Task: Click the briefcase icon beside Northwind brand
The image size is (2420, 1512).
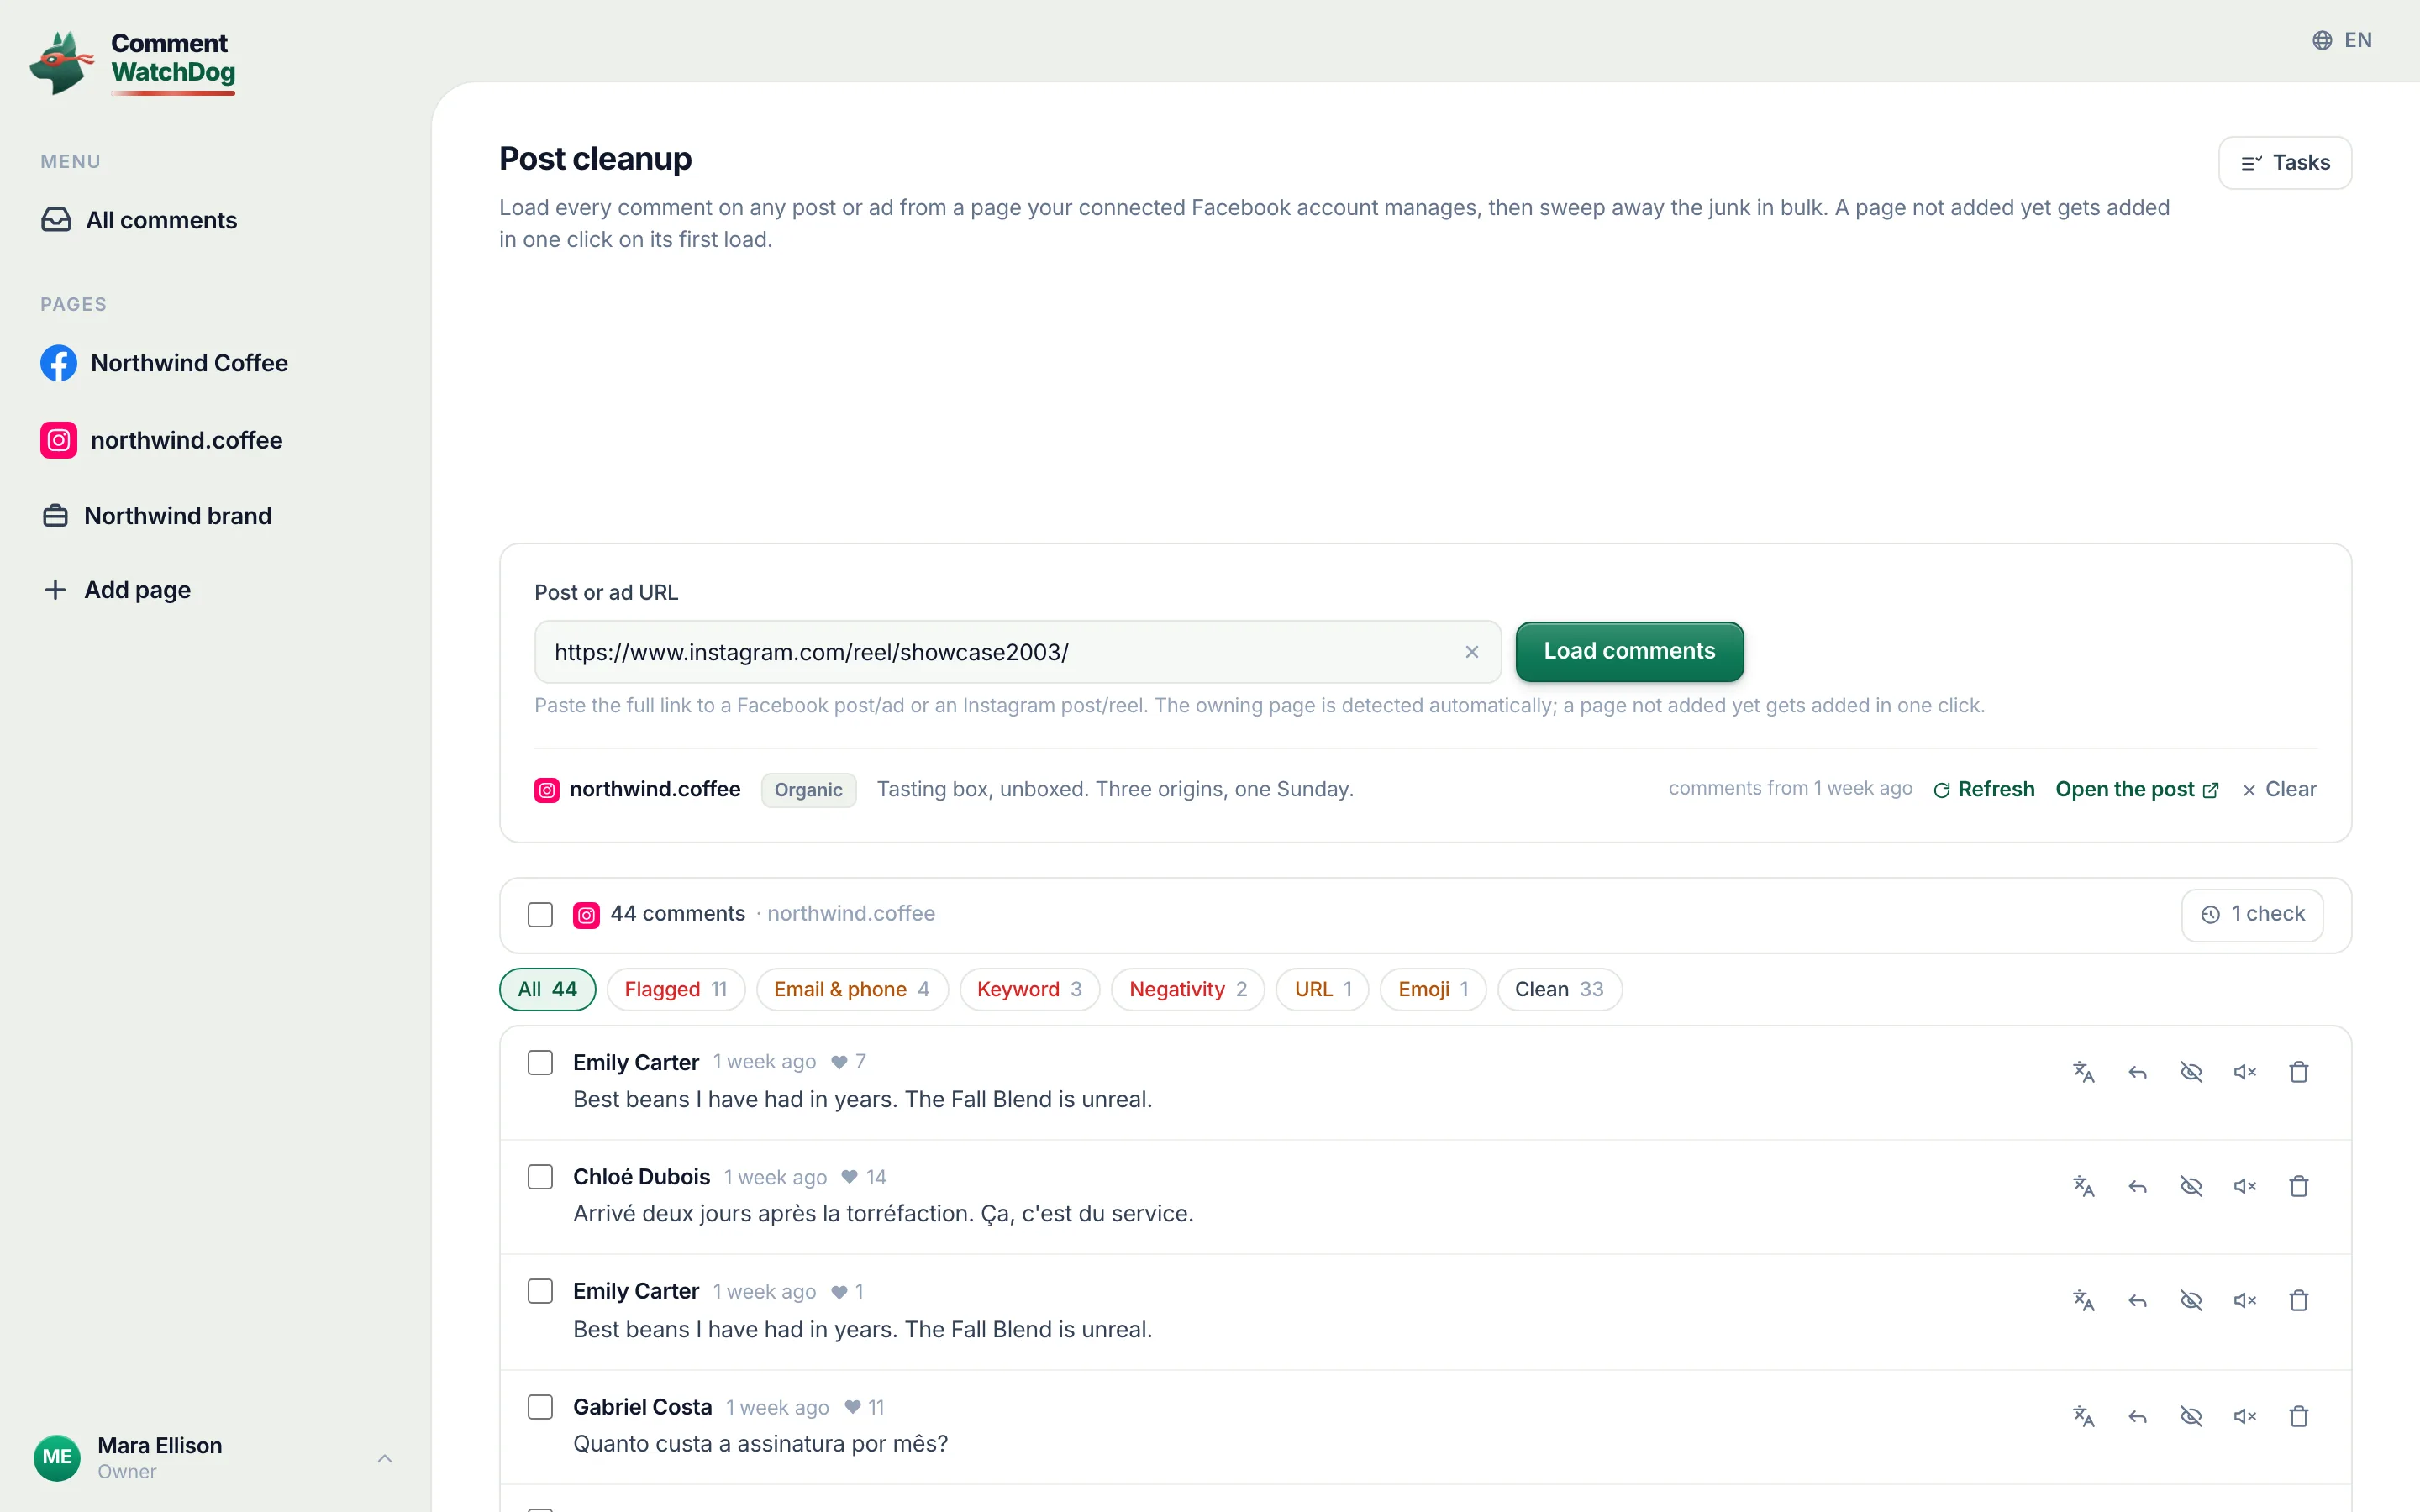Action: pos(55,516)
